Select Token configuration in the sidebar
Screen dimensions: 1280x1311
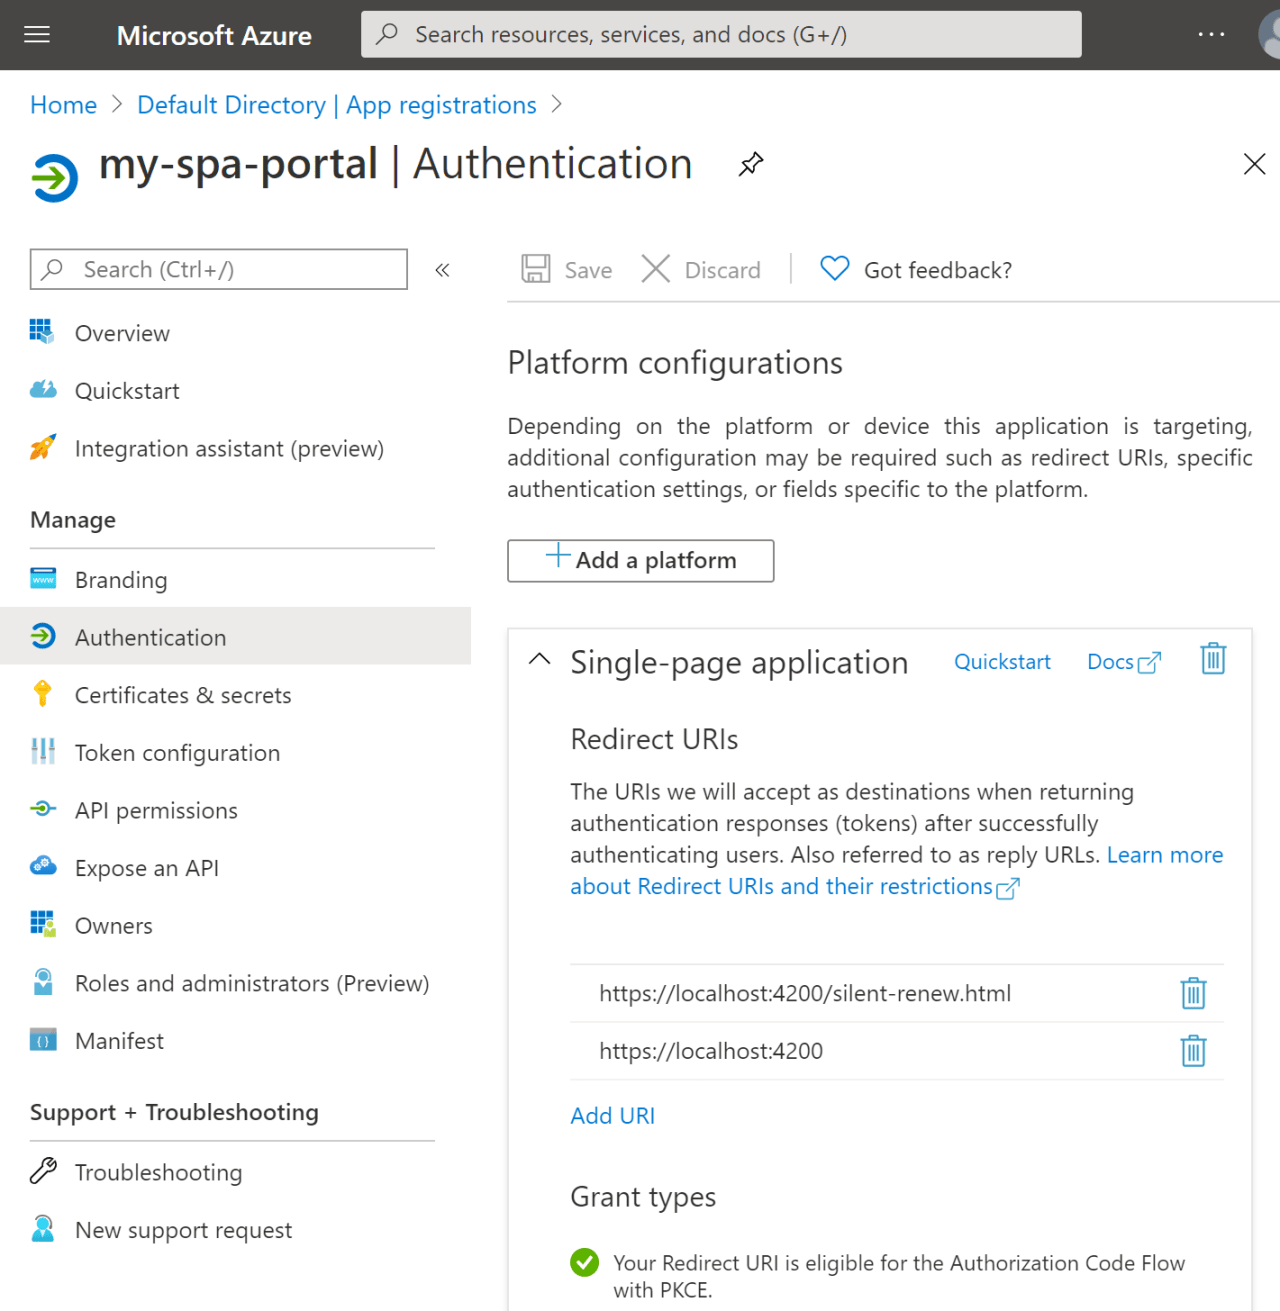point(177,752)
